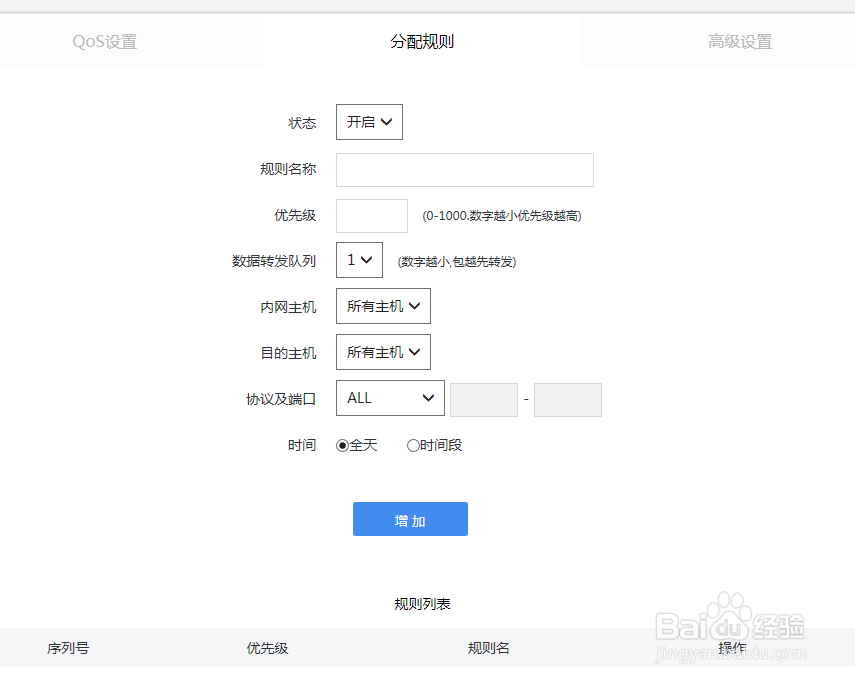This screenshot has width=855, height=683.
Task: Click the 操作 column header
Action: click(x=732, y=648)
